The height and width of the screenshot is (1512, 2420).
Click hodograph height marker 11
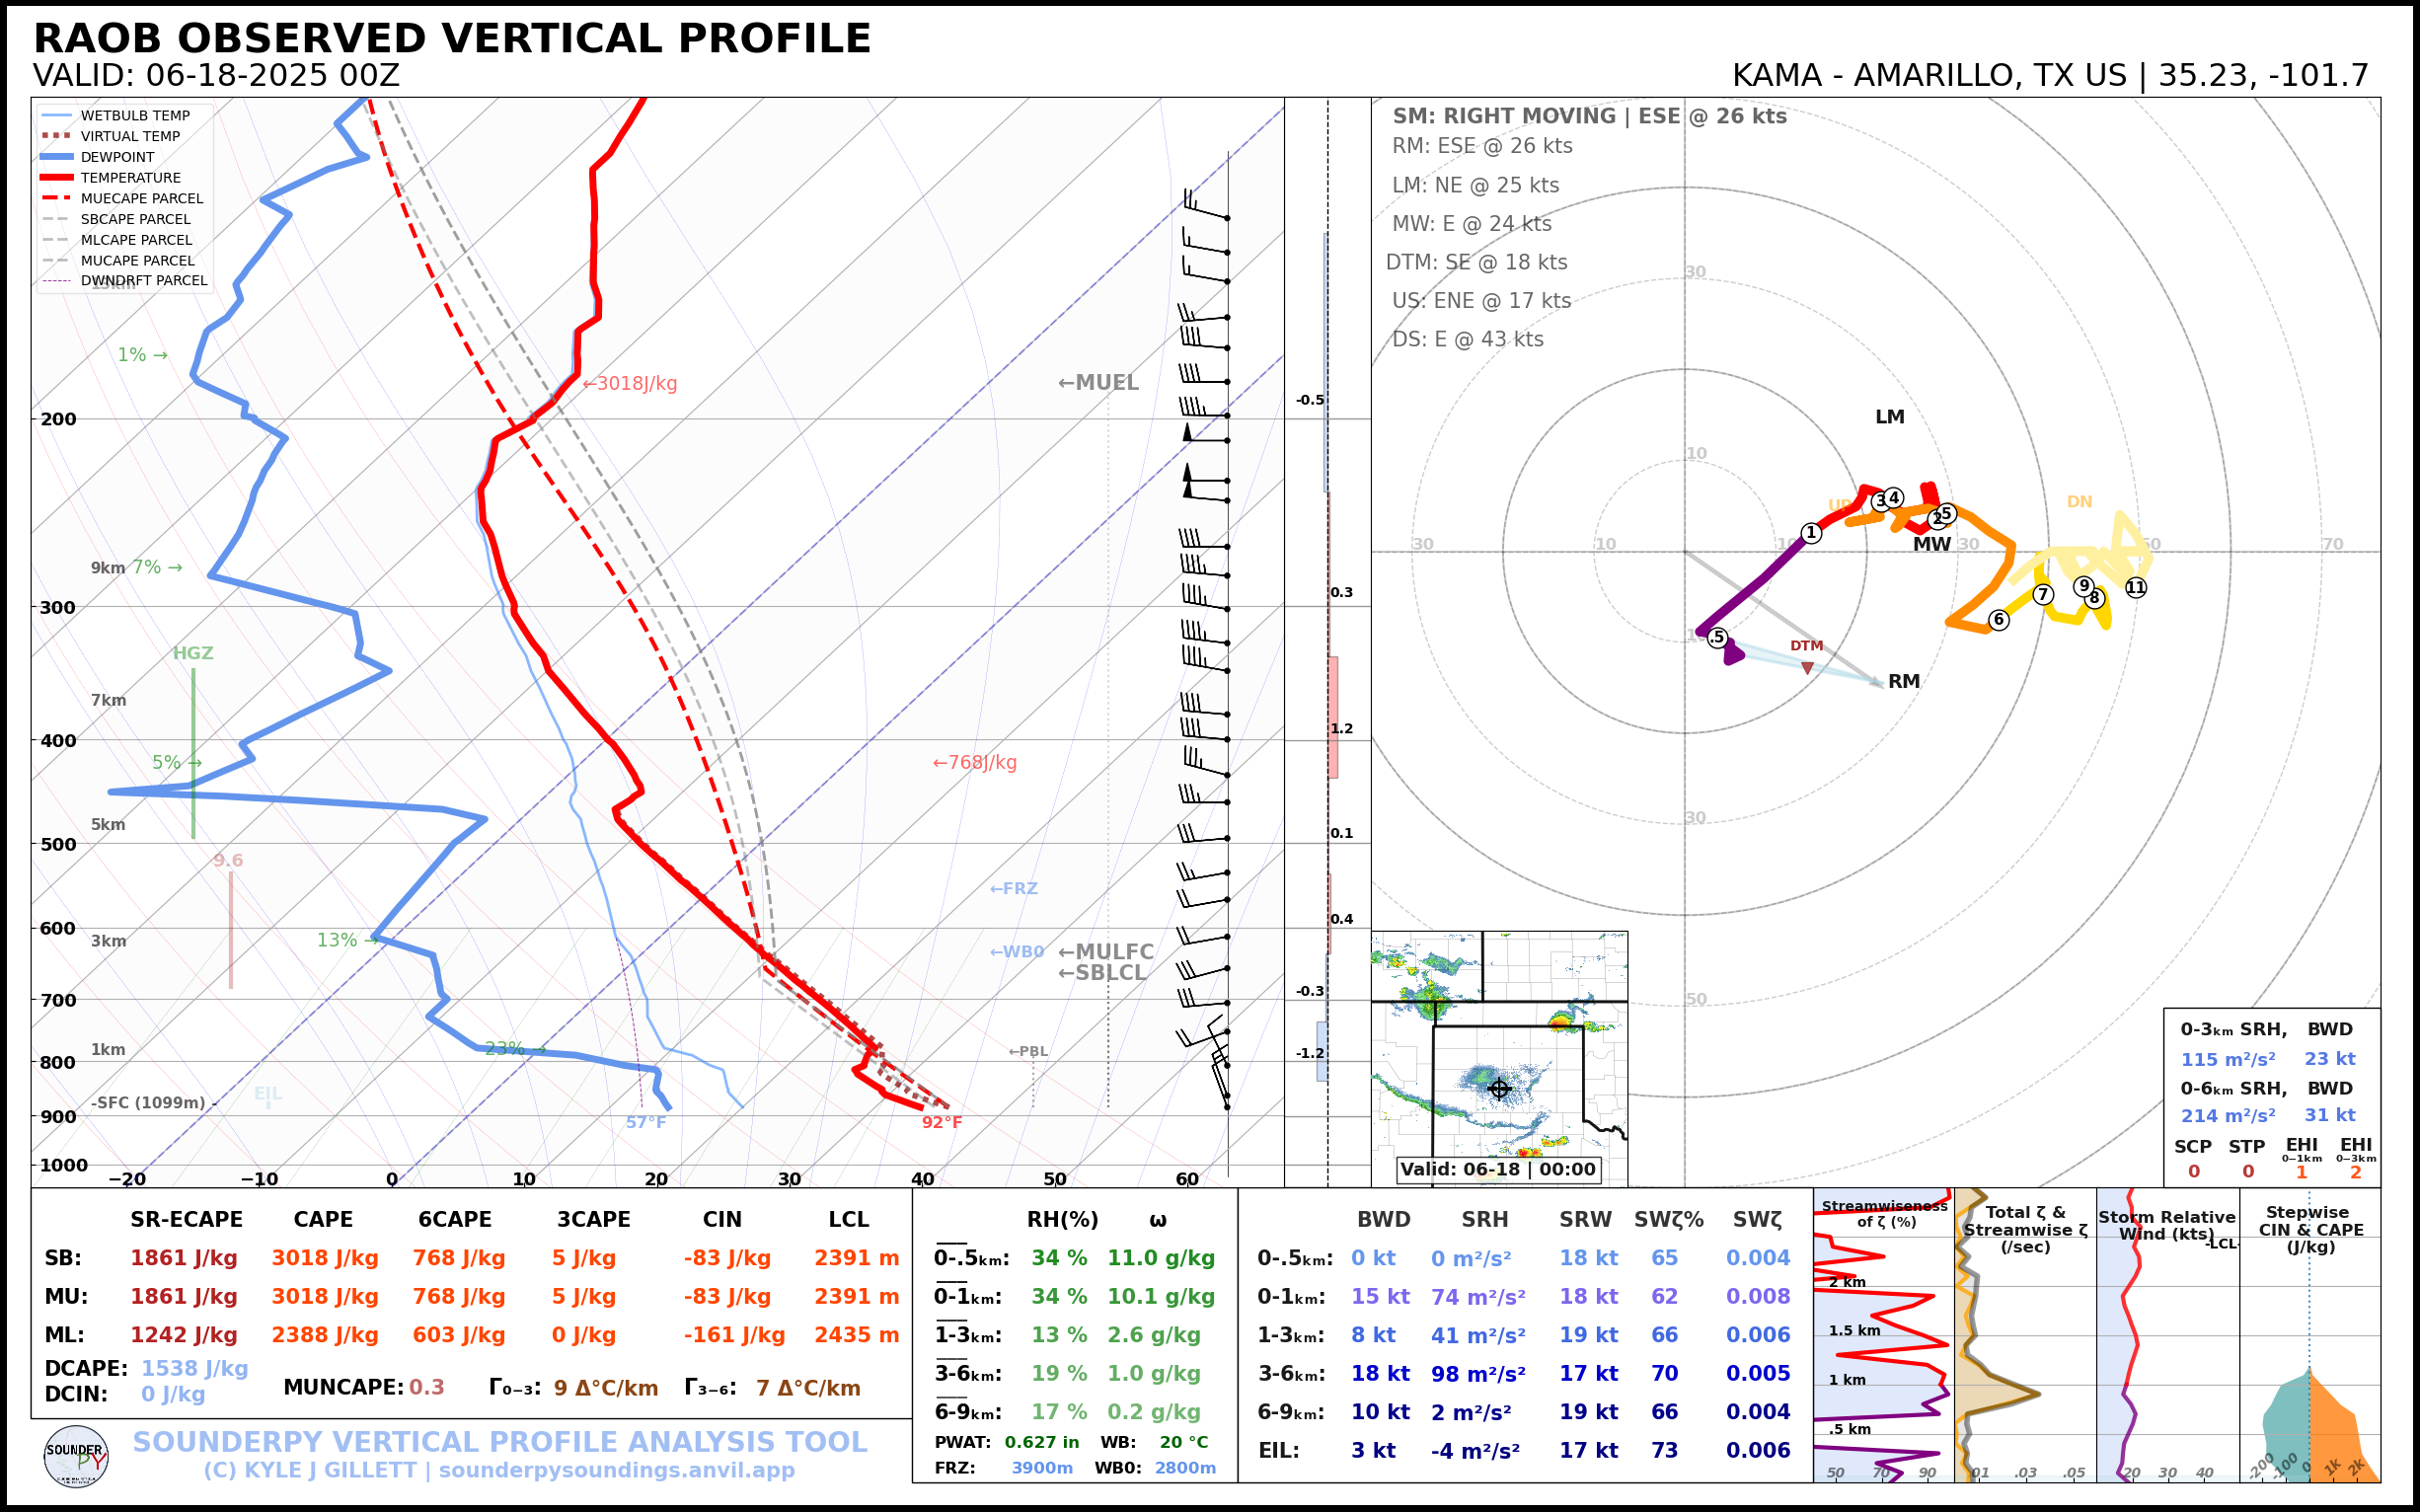[x=2135, y=588]
